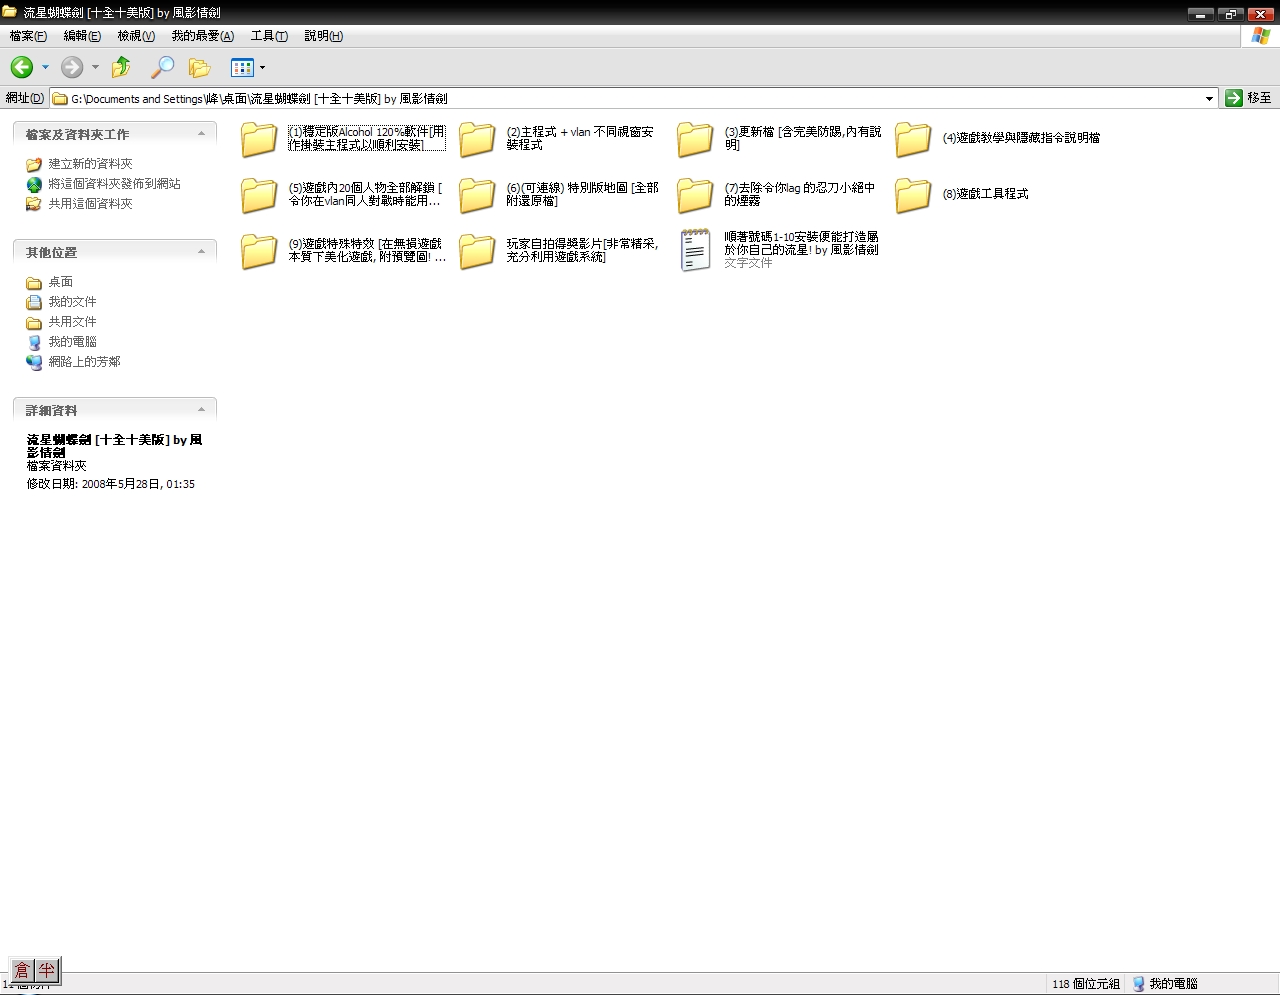
Task: Open the 說明(H) menu
Action: pos(323,36)
